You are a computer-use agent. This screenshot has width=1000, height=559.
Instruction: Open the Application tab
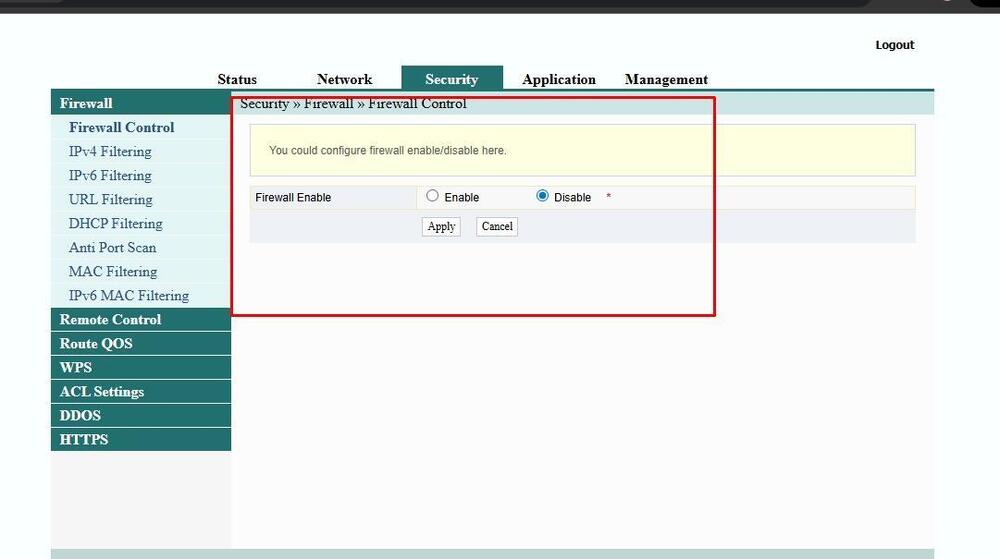pos(559,80)
